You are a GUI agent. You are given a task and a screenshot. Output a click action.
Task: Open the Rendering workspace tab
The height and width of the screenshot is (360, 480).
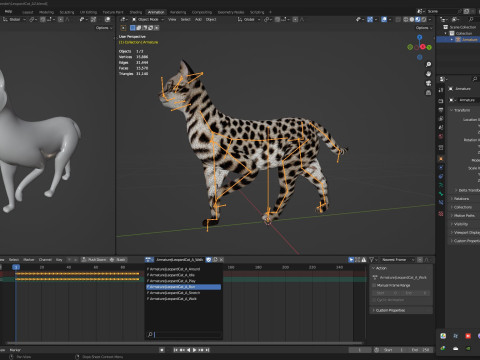point(178,12)
